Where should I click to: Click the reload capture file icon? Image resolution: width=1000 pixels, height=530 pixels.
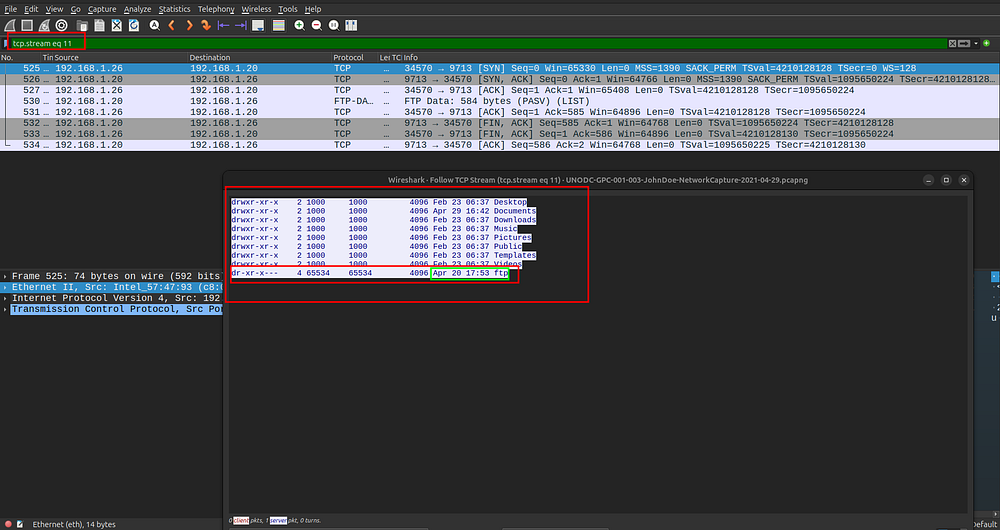134,24
